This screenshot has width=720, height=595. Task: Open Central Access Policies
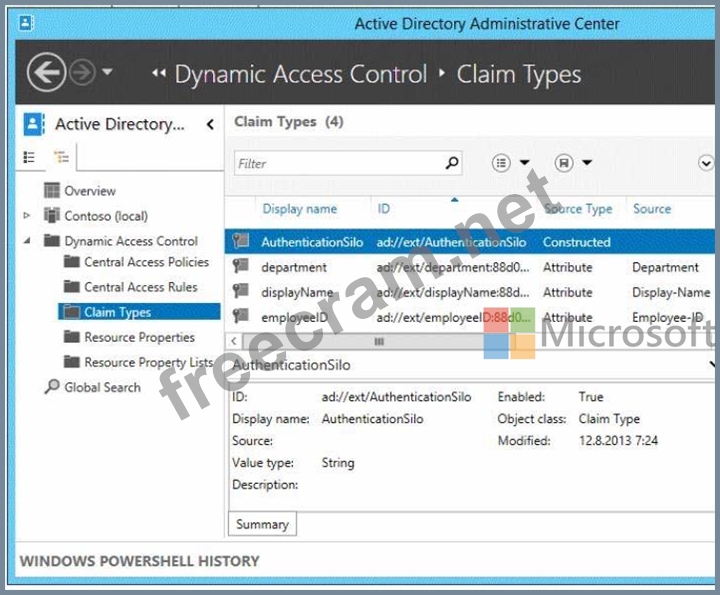click(146, 262)
